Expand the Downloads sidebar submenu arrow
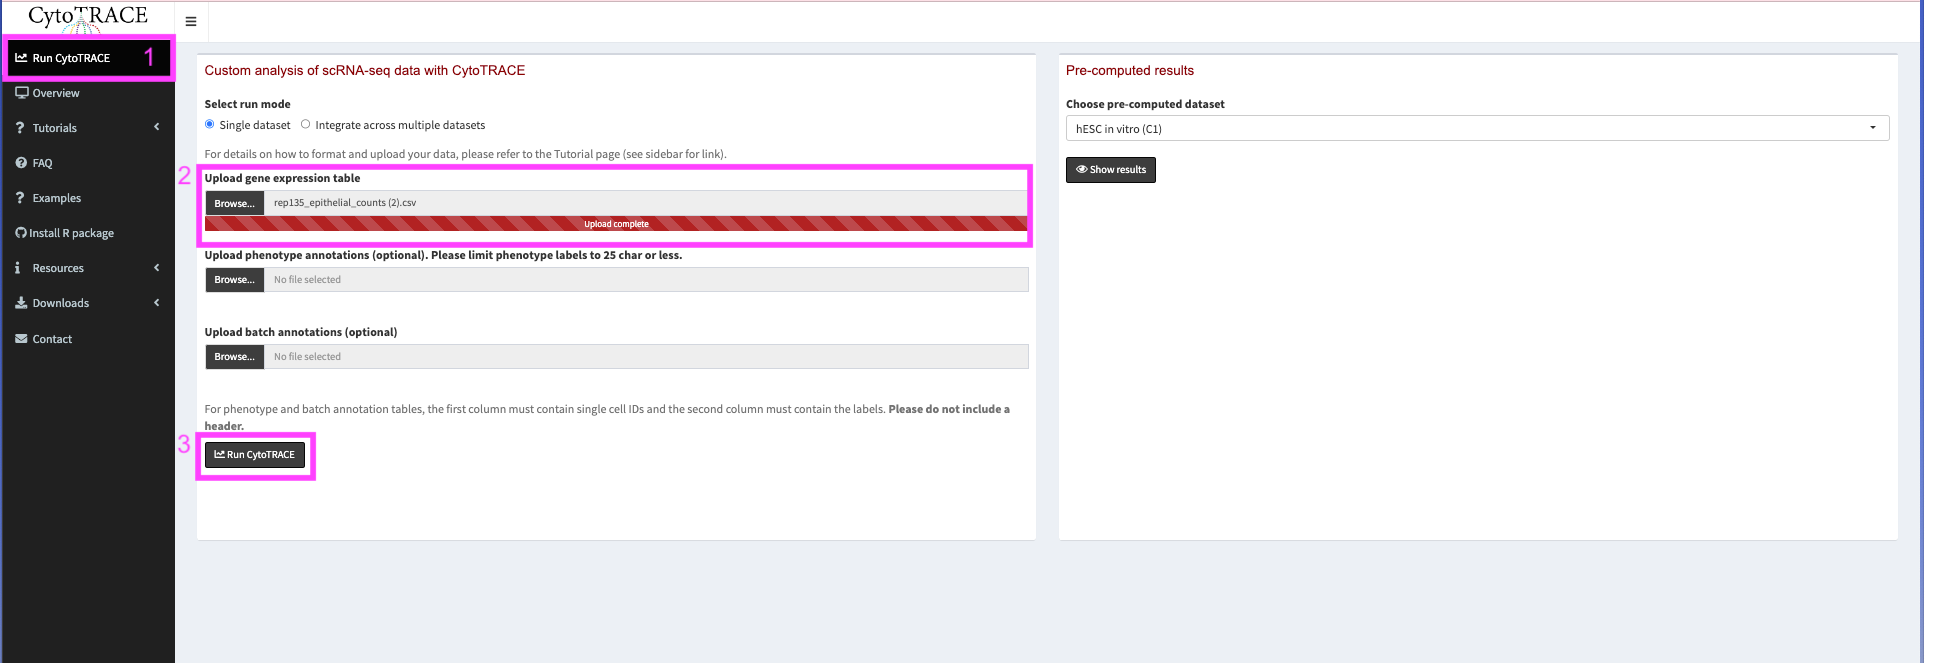Viewport: 1948px width, 663px height. pos(157,302)
